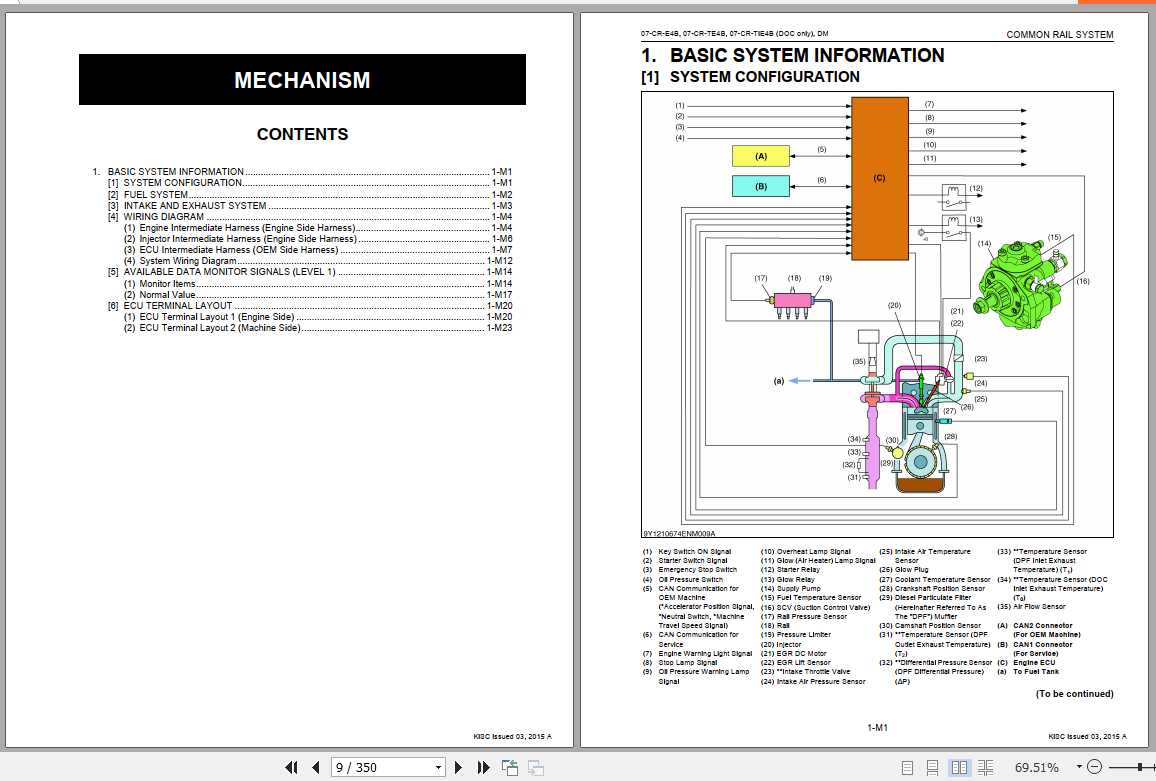The height and width of the screenshot is (781, 1156).
Task: Go to the previous page arrow
Action: (315, 767)
